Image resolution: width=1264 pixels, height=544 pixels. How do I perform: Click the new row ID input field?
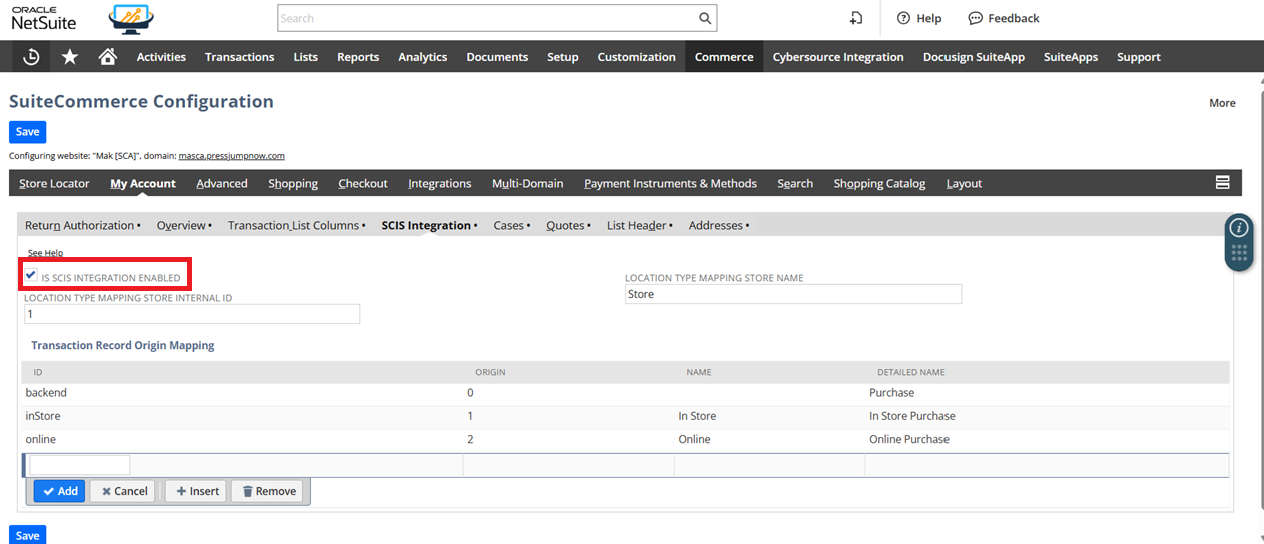[80, 465]
